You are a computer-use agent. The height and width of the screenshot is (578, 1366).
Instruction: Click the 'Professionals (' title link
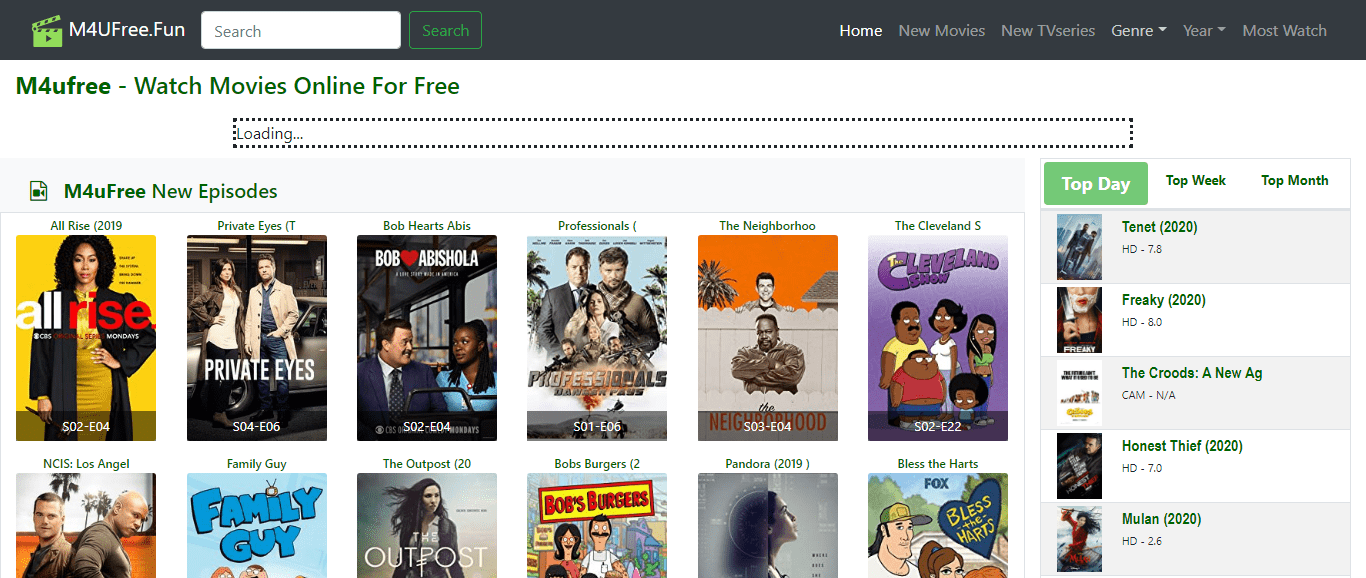[x=597, y=225]
